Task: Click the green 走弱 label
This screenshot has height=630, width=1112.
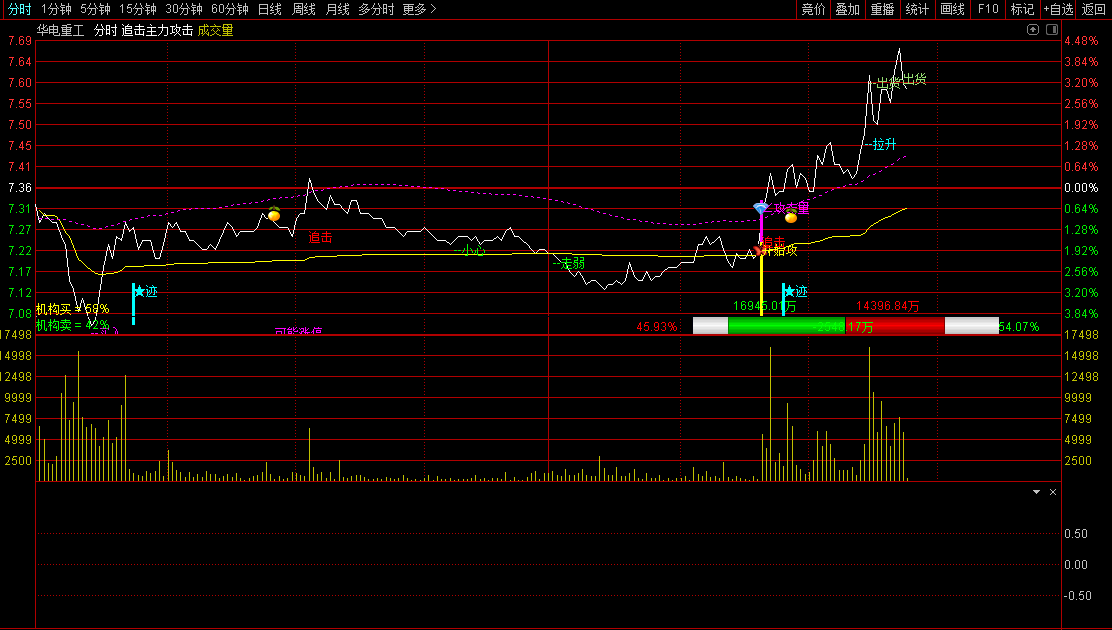Action: point(569,264)
